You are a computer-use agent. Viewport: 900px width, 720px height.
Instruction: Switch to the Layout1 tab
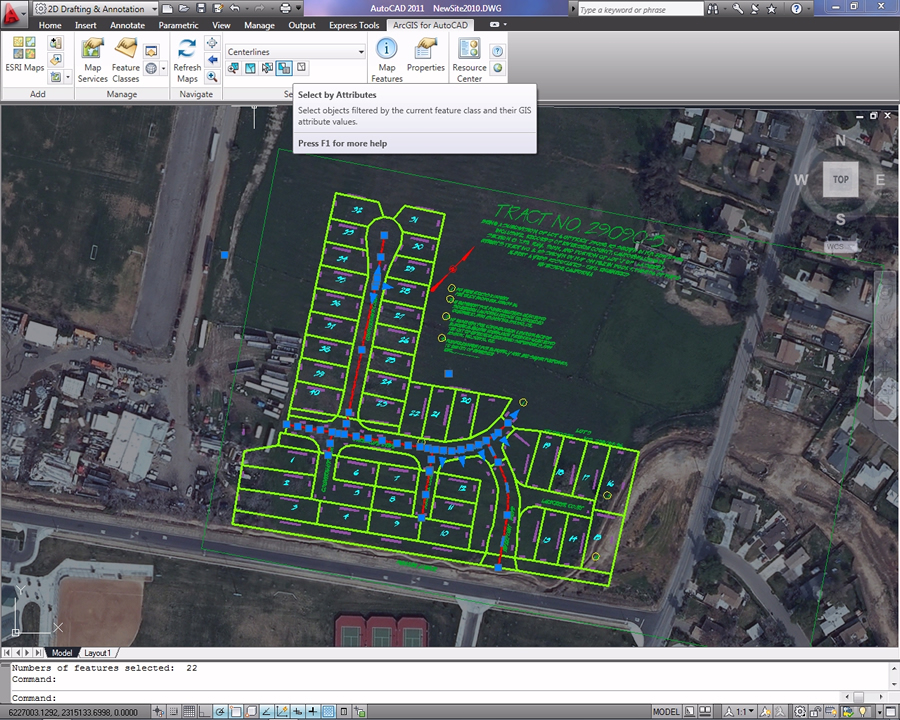pos(98,653)
